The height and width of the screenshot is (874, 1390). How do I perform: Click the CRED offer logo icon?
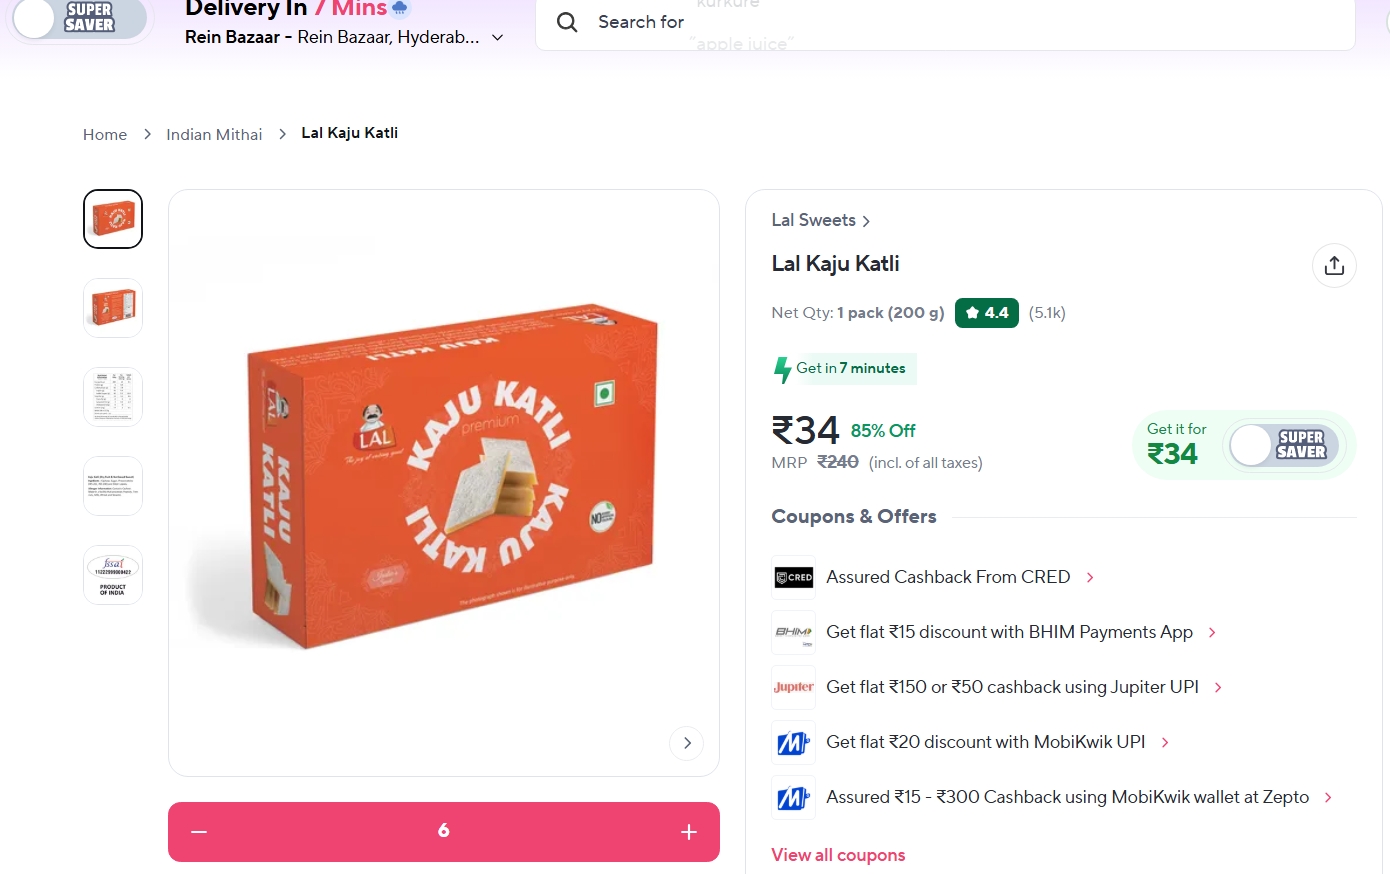793,578
